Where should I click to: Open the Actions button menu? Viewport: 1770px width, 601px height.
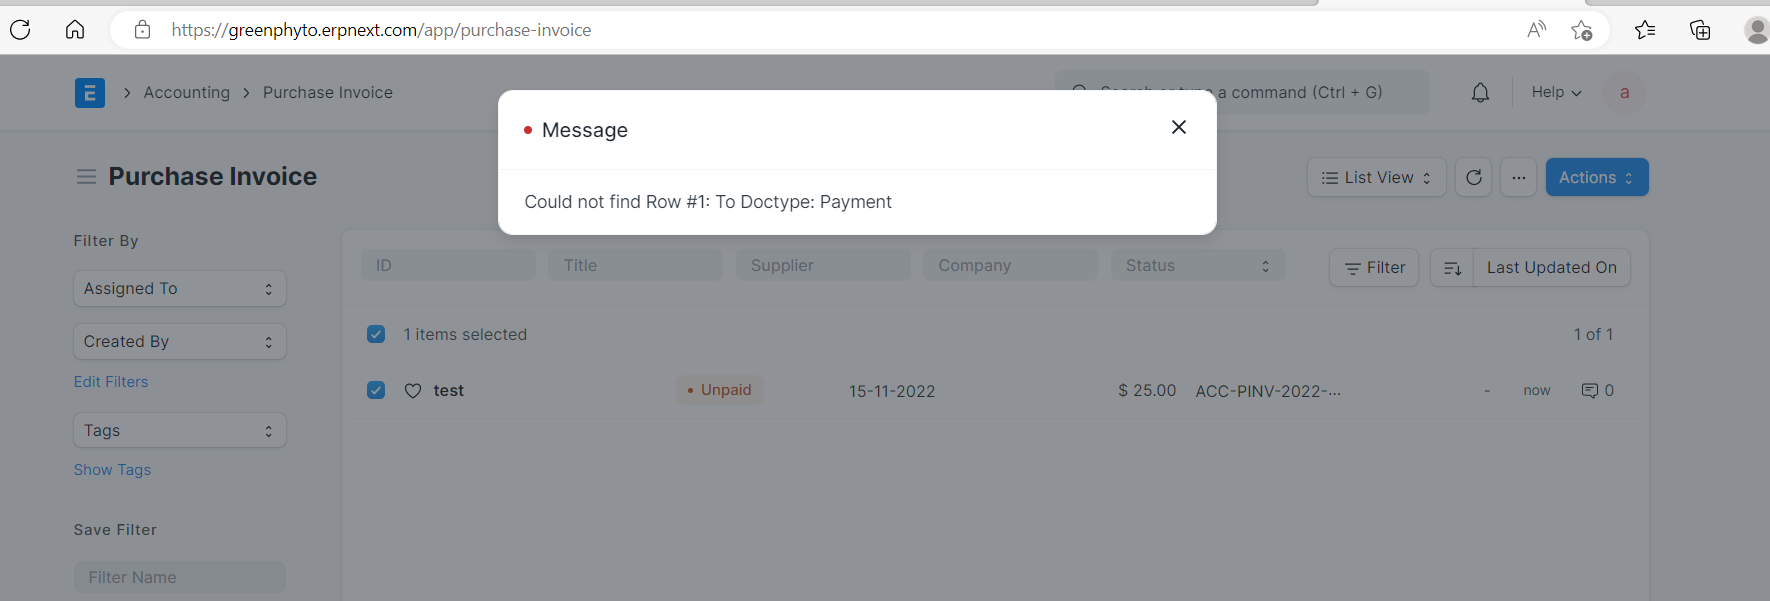[x=1595, y=177]
